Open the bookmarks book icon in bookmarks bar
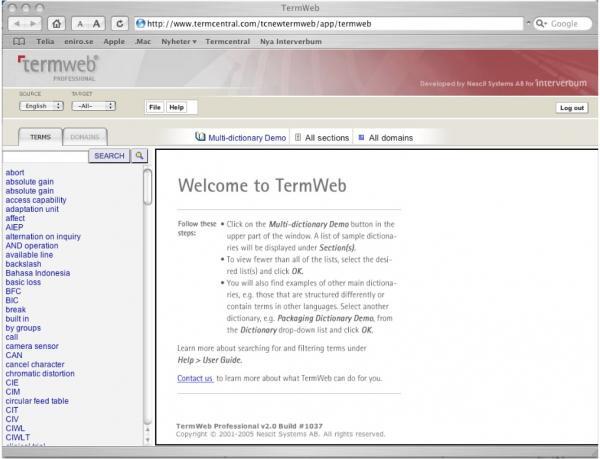This screenshot has width=600, height=459. click(19, 41)
